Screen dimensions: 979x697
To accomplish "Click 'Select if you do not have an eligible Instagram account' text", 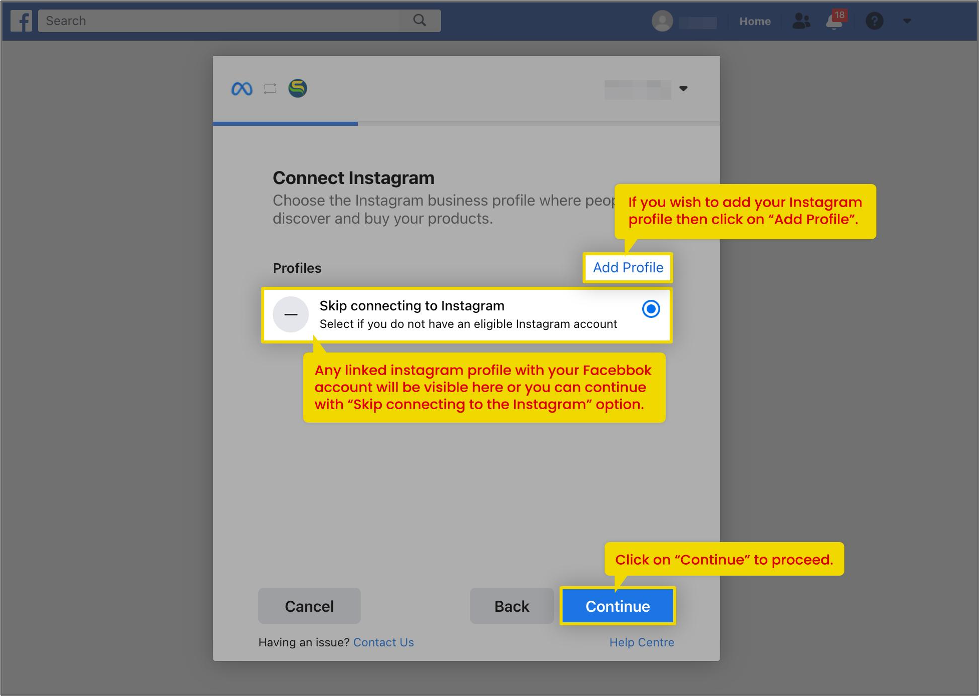I will tap(468, 324).
